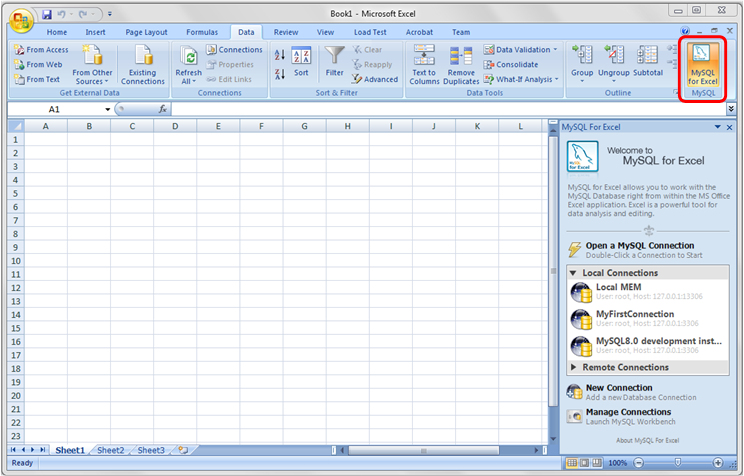Open the Load Test ribbon tab
The height and width of the screenshot is (476, 744).
pos(370,32)
